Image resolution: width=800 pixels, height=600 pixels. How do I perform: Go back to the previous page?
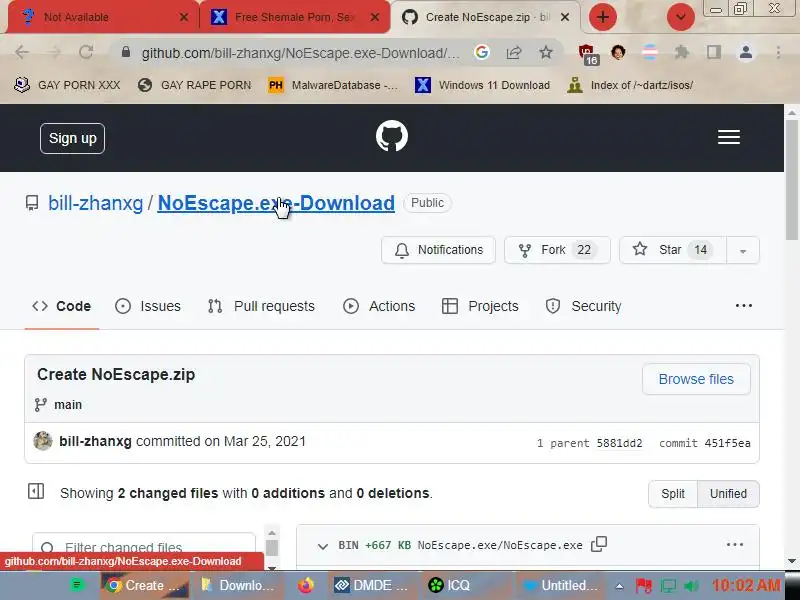coord(21,52)
